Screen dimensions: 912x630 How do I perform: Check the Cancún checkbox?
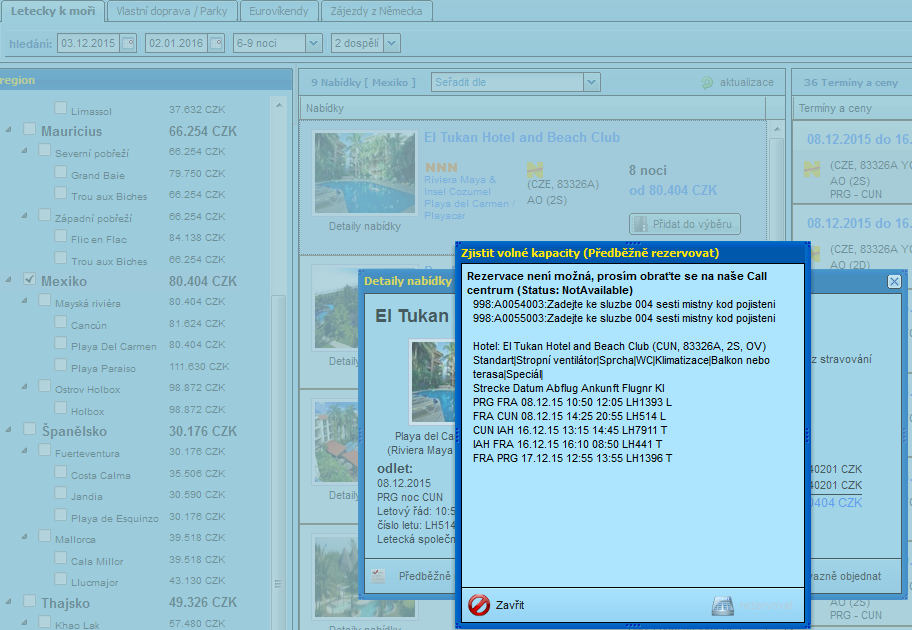60,322
